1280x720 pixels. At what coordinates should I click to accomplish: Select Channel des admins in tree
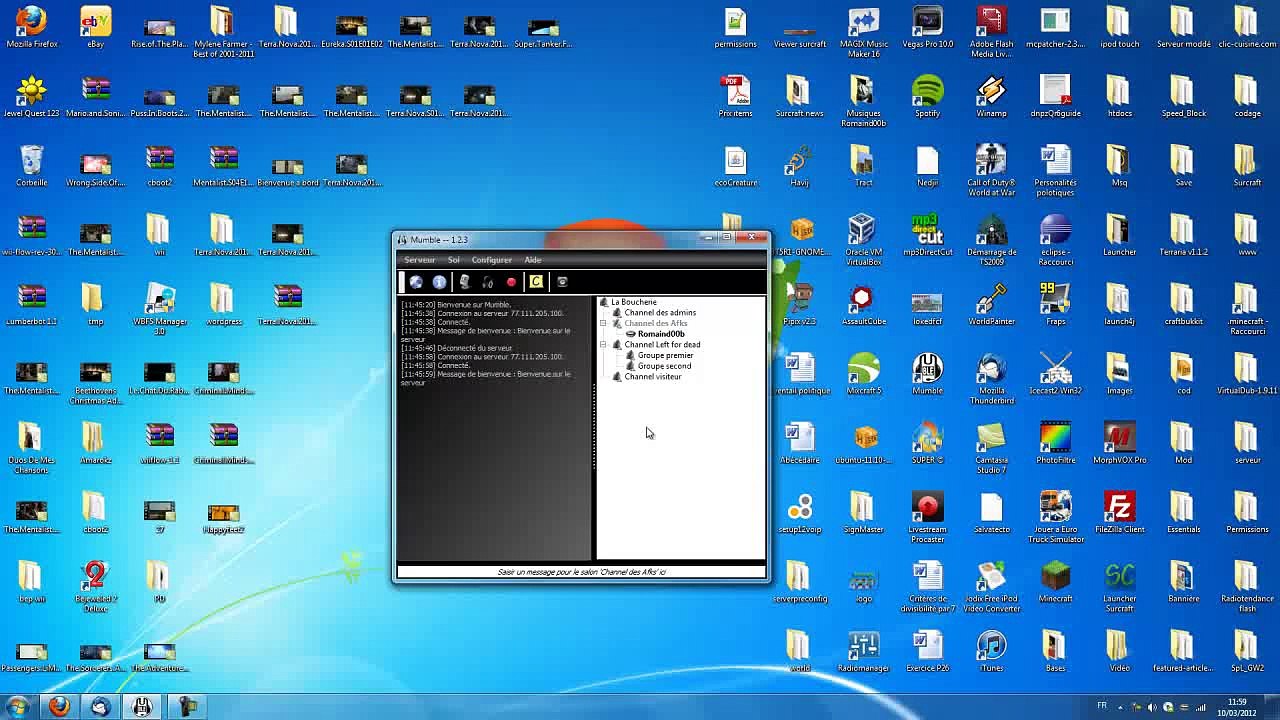click(660, 313)
